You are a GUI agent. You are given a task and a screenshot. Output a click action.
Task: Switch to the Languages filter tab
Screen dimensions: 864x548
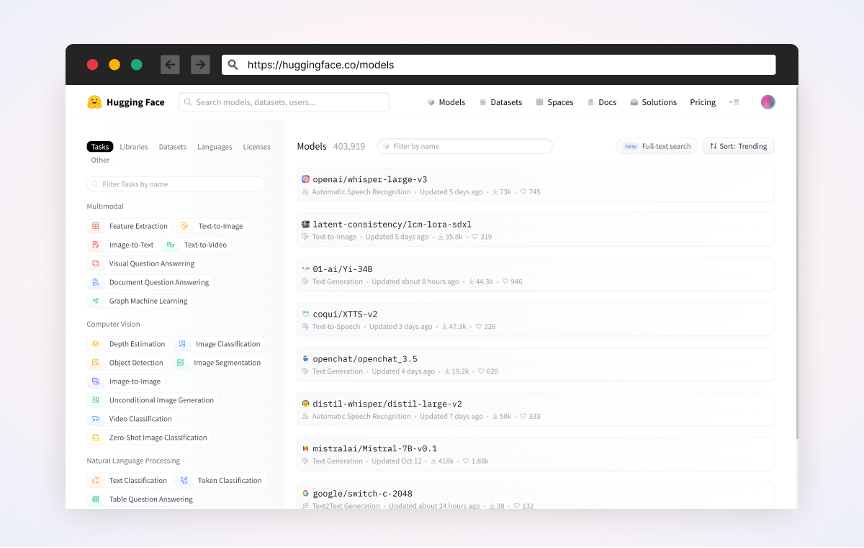(x=214, y=147)
